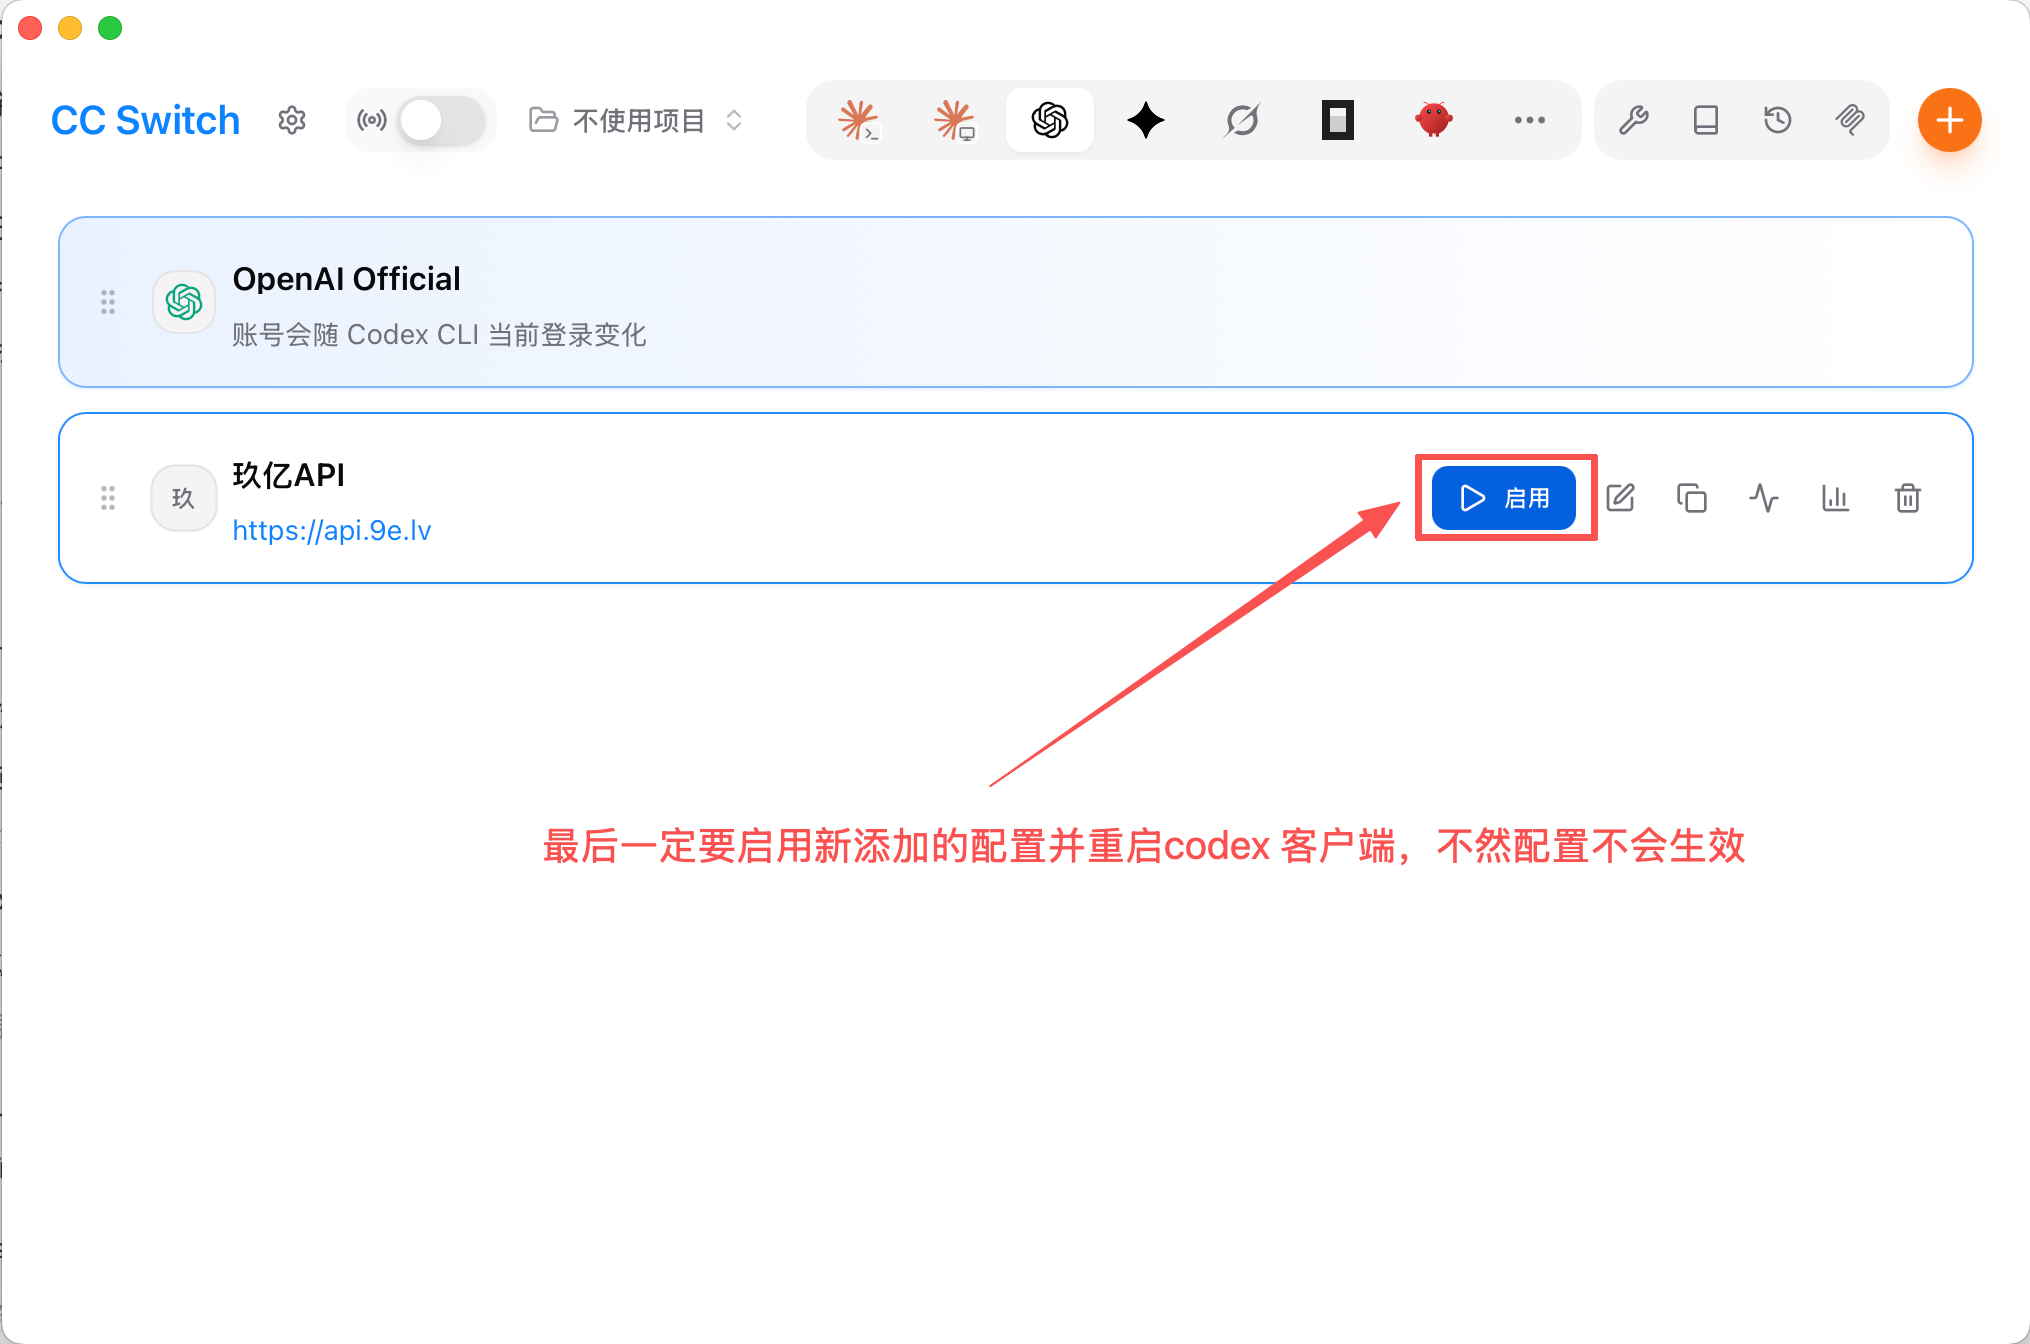
Task: Open the history clock icon
Action: pos(1778,120)
